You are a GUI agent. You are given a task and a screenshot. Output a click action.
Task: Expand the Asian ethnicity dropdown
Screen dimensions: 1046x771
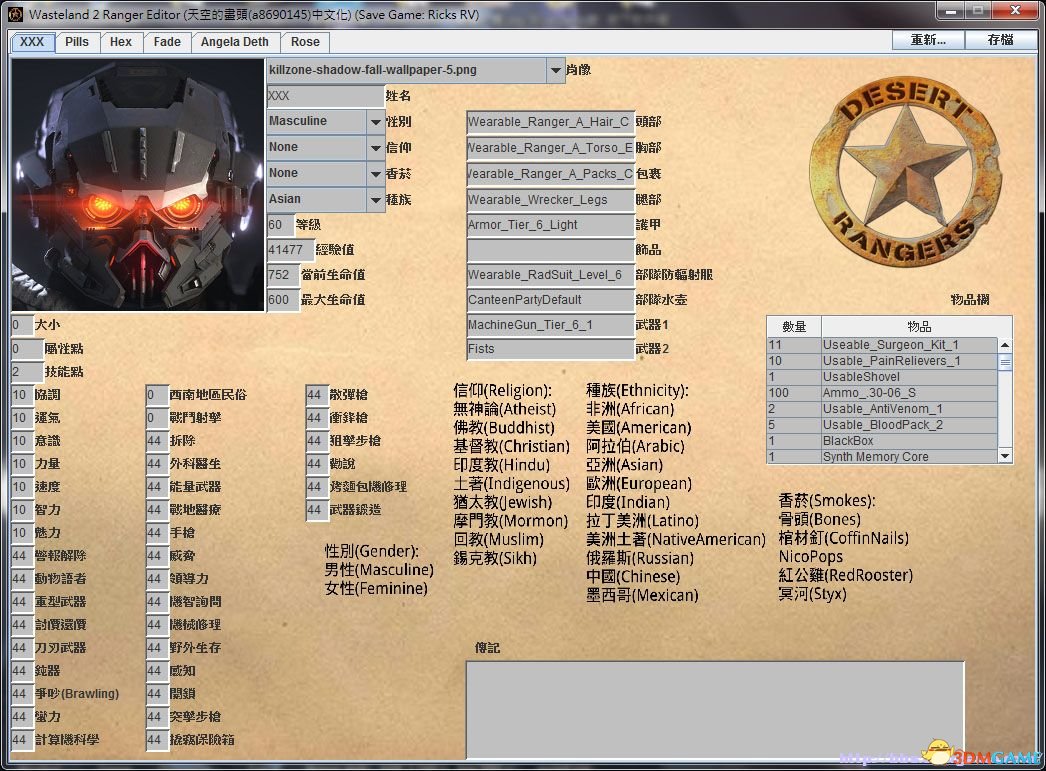click(376, 199)
